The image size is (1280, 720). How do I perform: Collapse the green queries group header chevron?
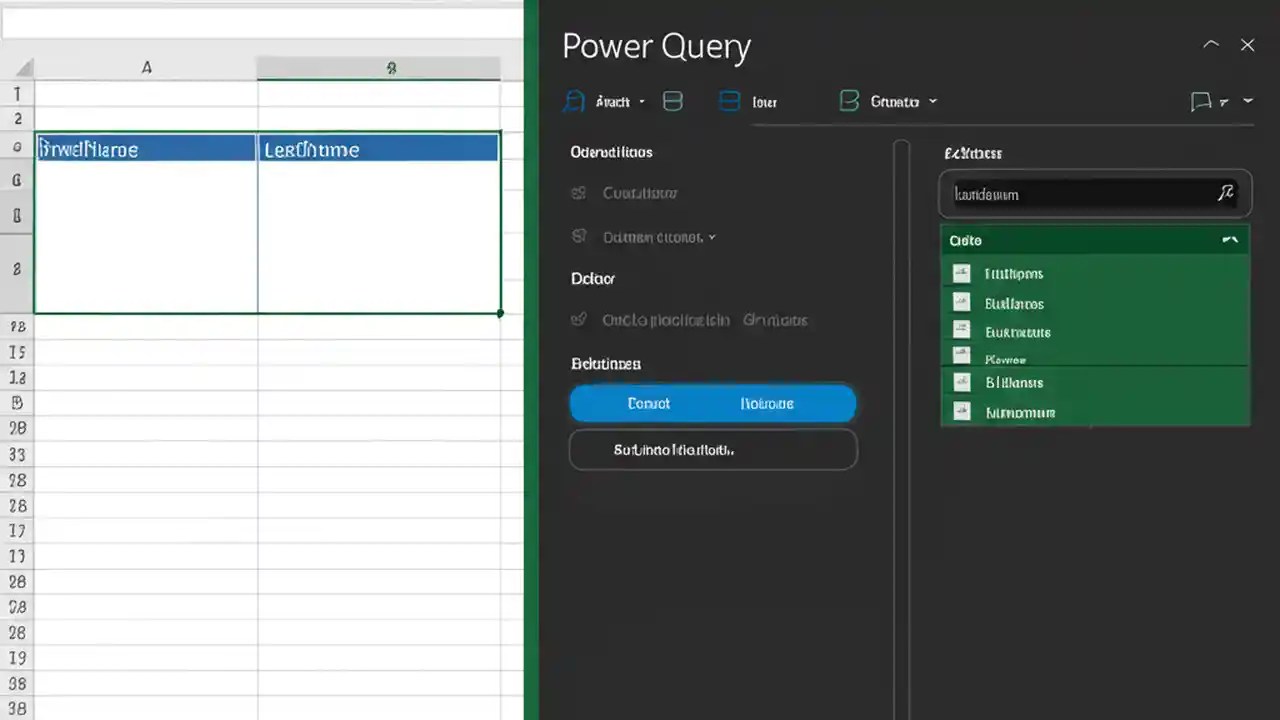coord(1230,240)
